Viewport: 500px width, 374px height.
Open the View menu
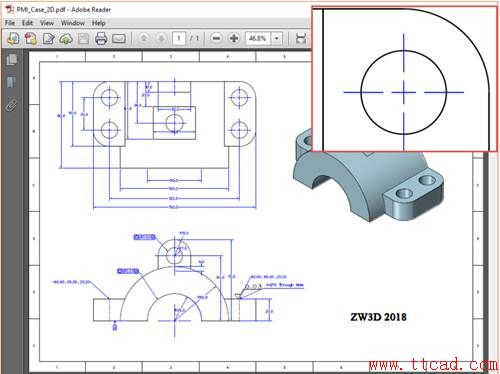point(47,23)
